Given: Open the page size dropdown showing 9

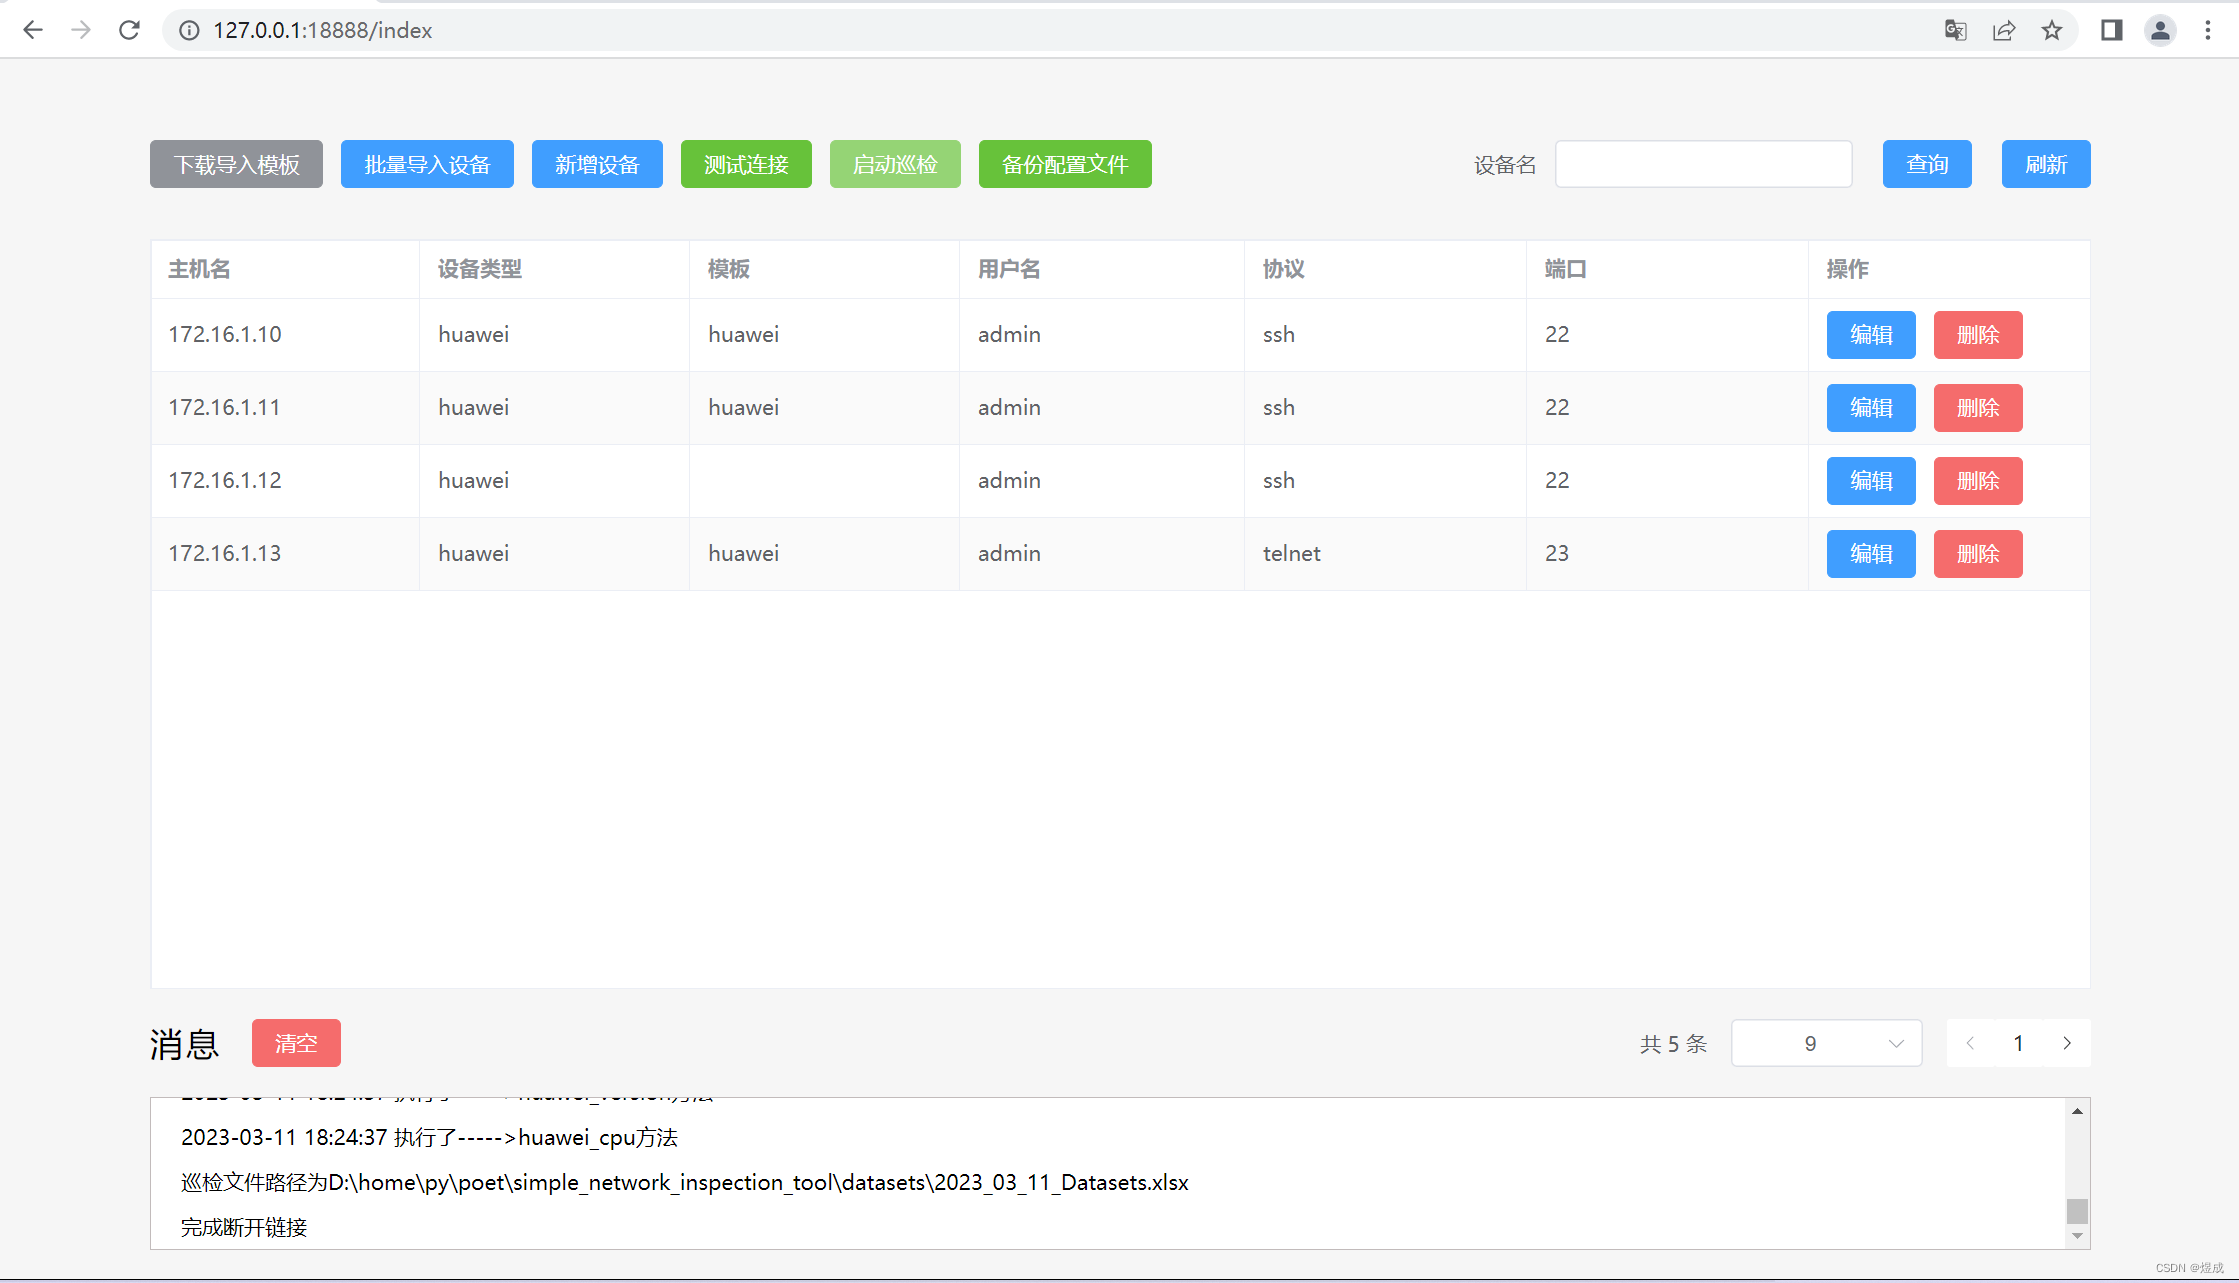Looking at the screenshot, I should coord(1826,1042).
